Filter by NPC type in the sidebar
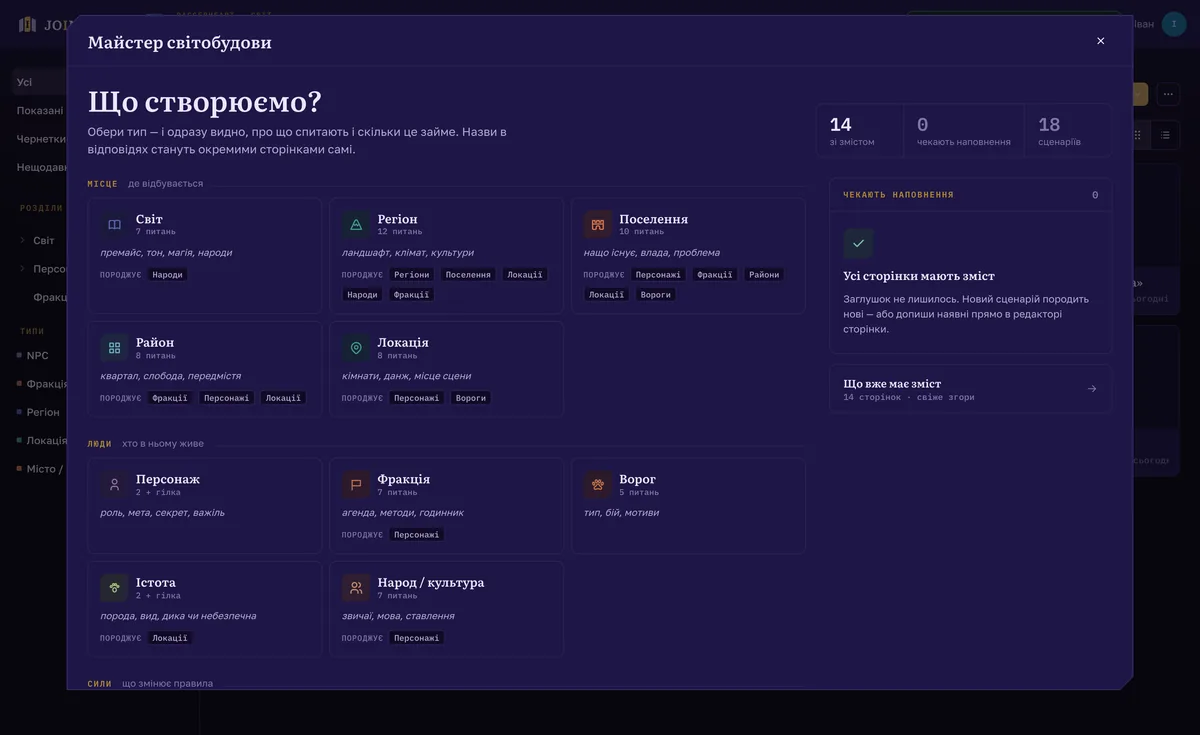Viewport: 1200px width, 735px height. click(x=38, y=355)
